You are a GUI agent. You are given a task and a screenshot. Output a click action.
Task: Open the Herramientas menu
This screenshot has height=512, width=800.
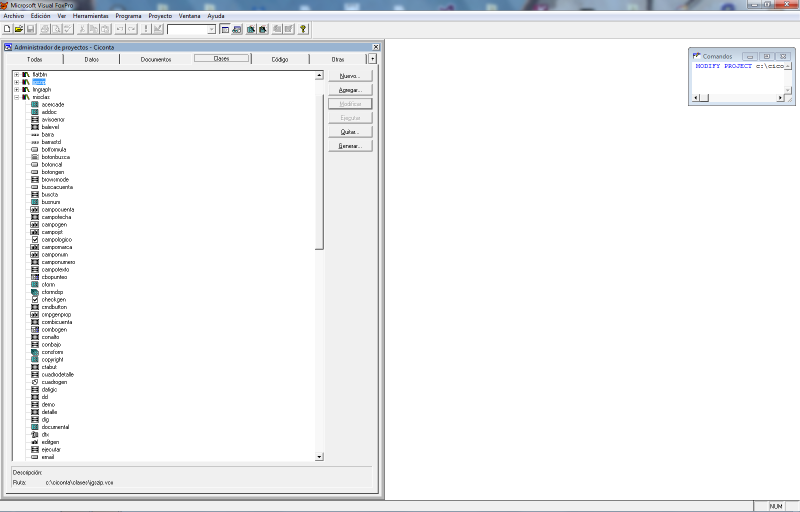coord(90,16)
